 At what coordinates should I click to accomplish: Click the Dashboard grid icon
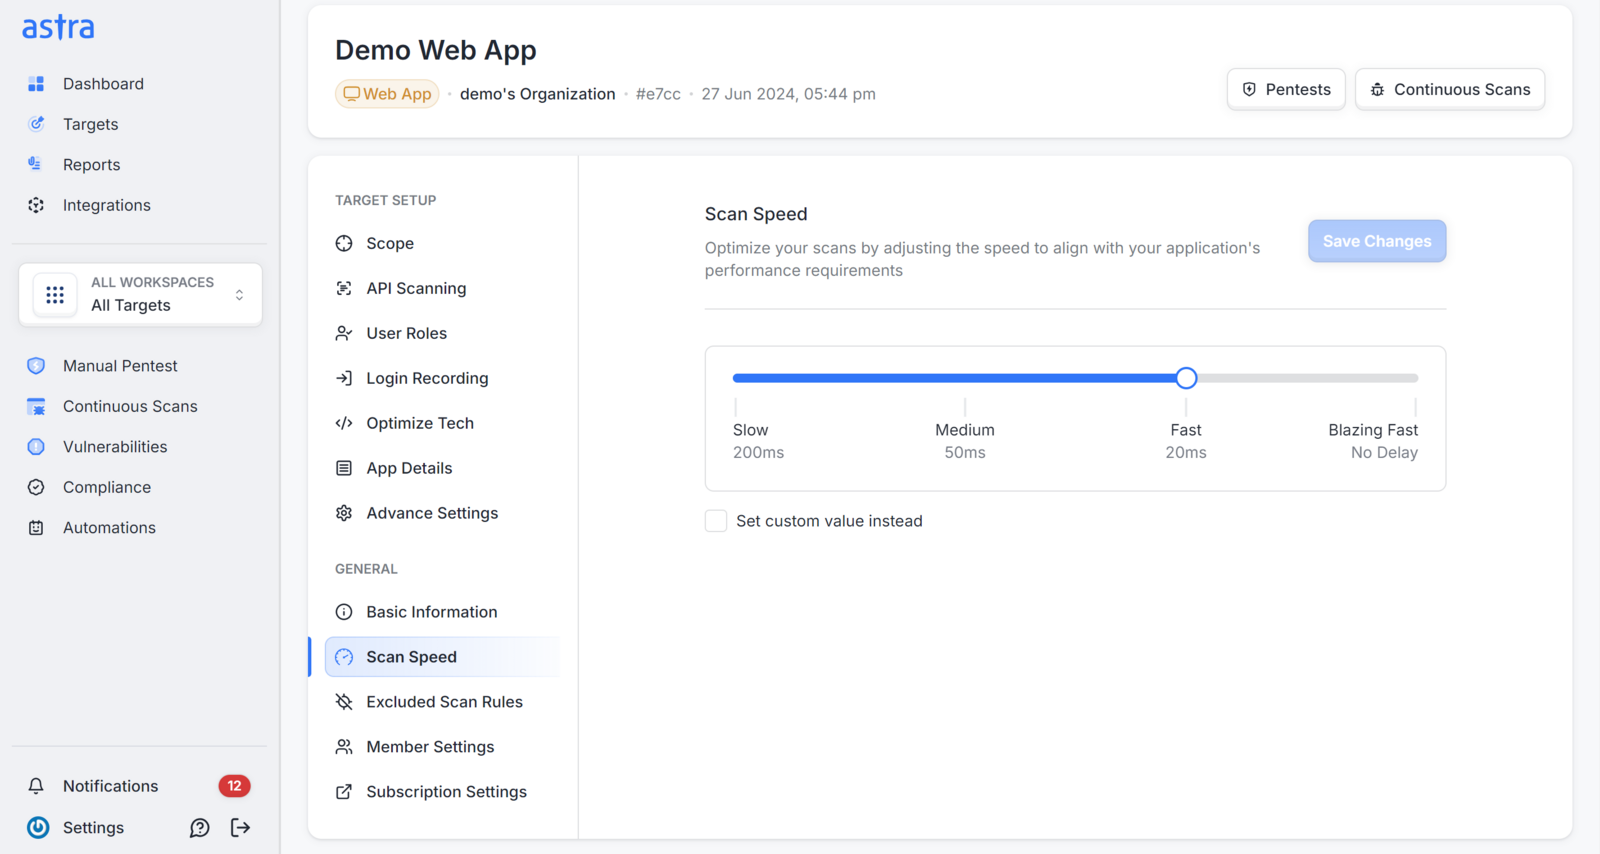click(36, 84)
